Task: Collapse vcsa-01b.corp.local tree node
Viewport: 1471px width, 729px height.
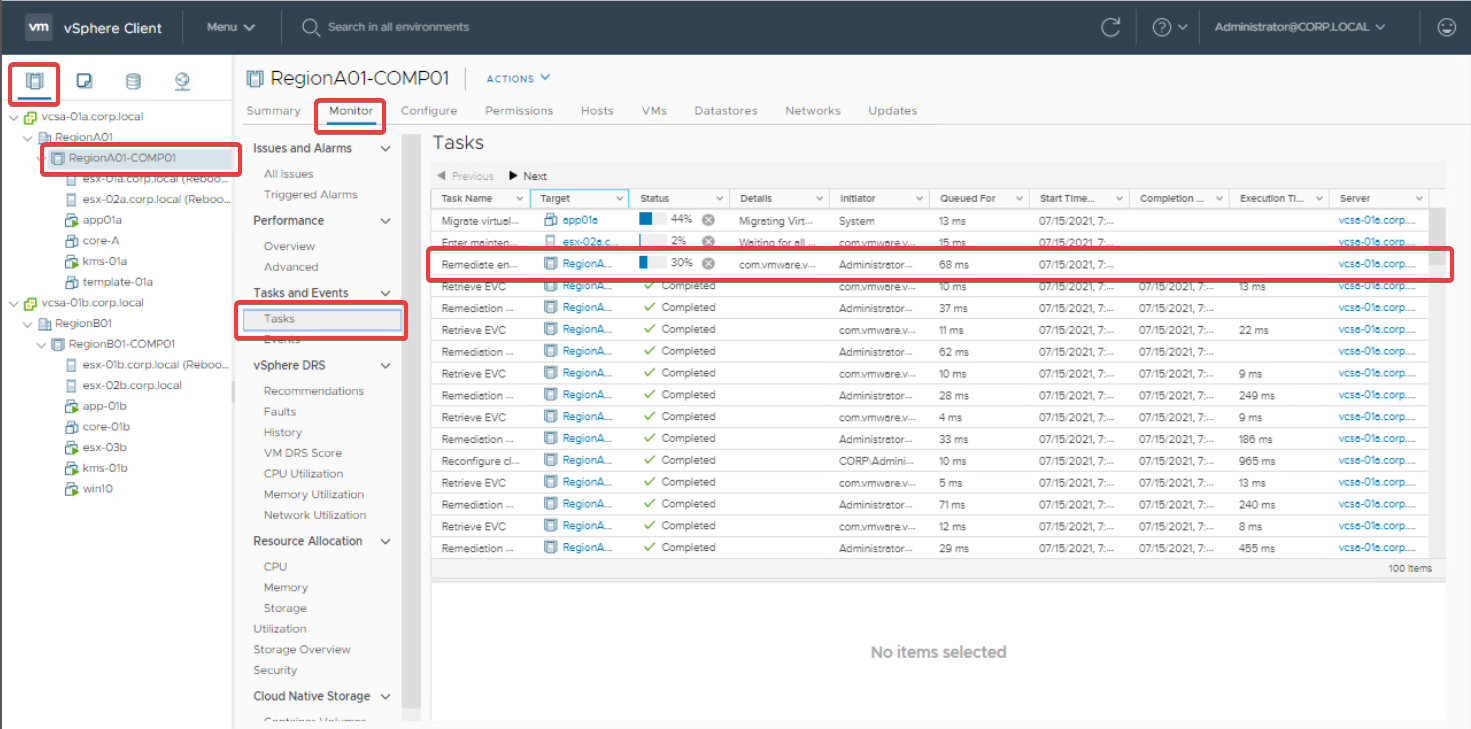Action: (x=13, y=303)
